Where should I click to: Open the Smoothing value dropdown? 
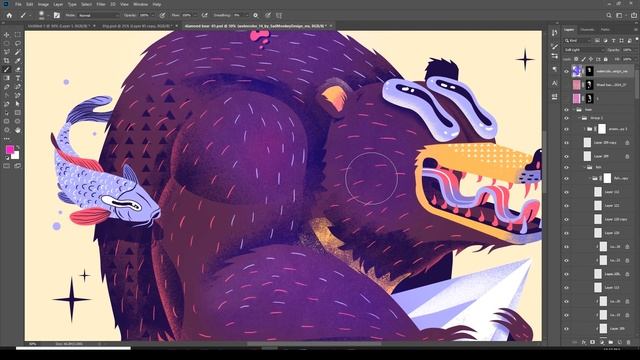tap(246, 16)
